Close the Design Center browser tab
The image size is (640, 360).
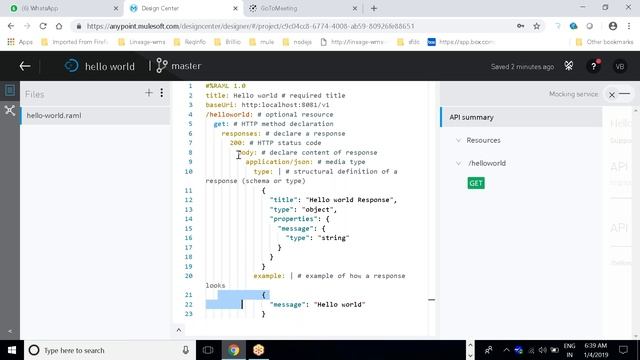point(235,8)
